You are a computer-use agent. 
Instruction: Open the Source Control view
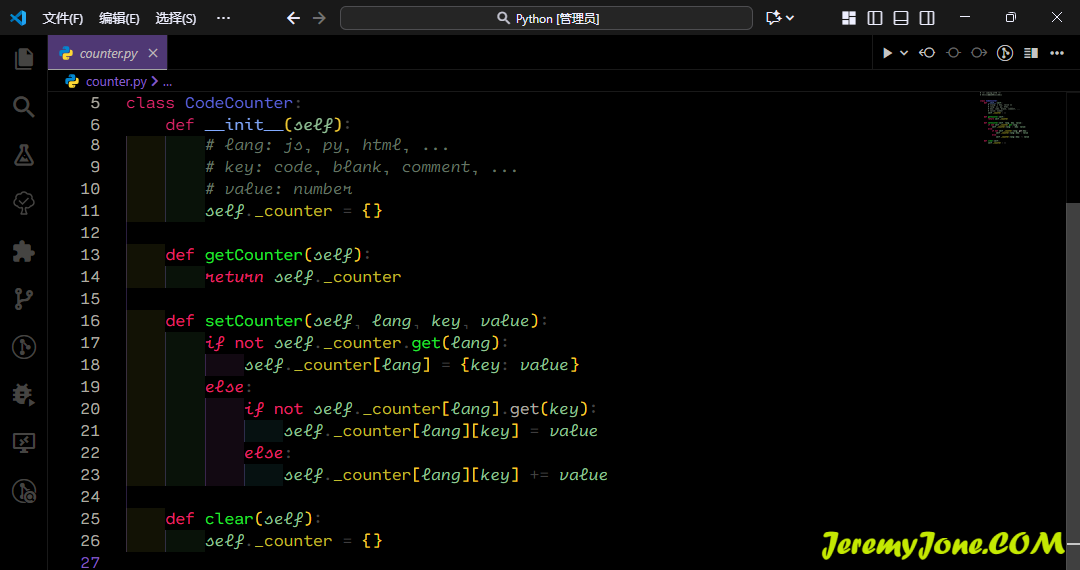(24, 299)
